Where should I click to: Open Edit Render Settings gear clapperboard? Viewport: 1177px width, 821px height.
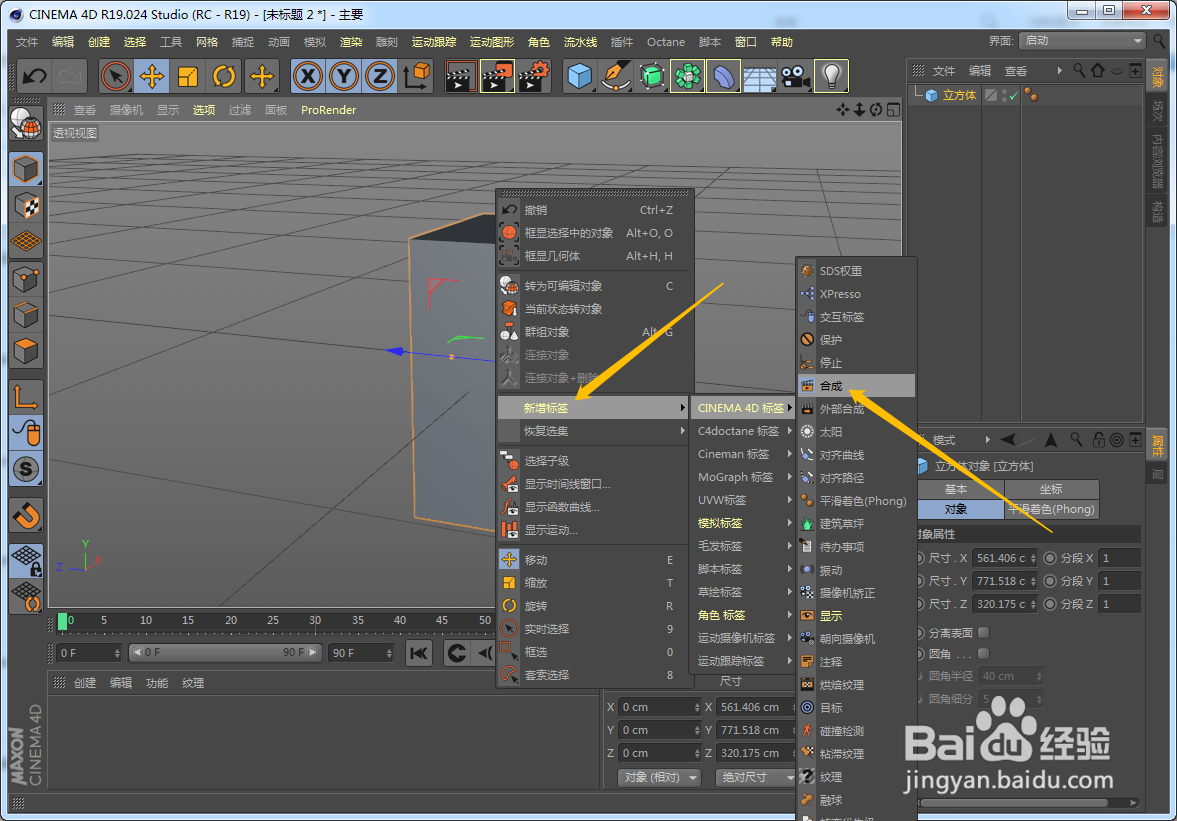coord(534,76)
